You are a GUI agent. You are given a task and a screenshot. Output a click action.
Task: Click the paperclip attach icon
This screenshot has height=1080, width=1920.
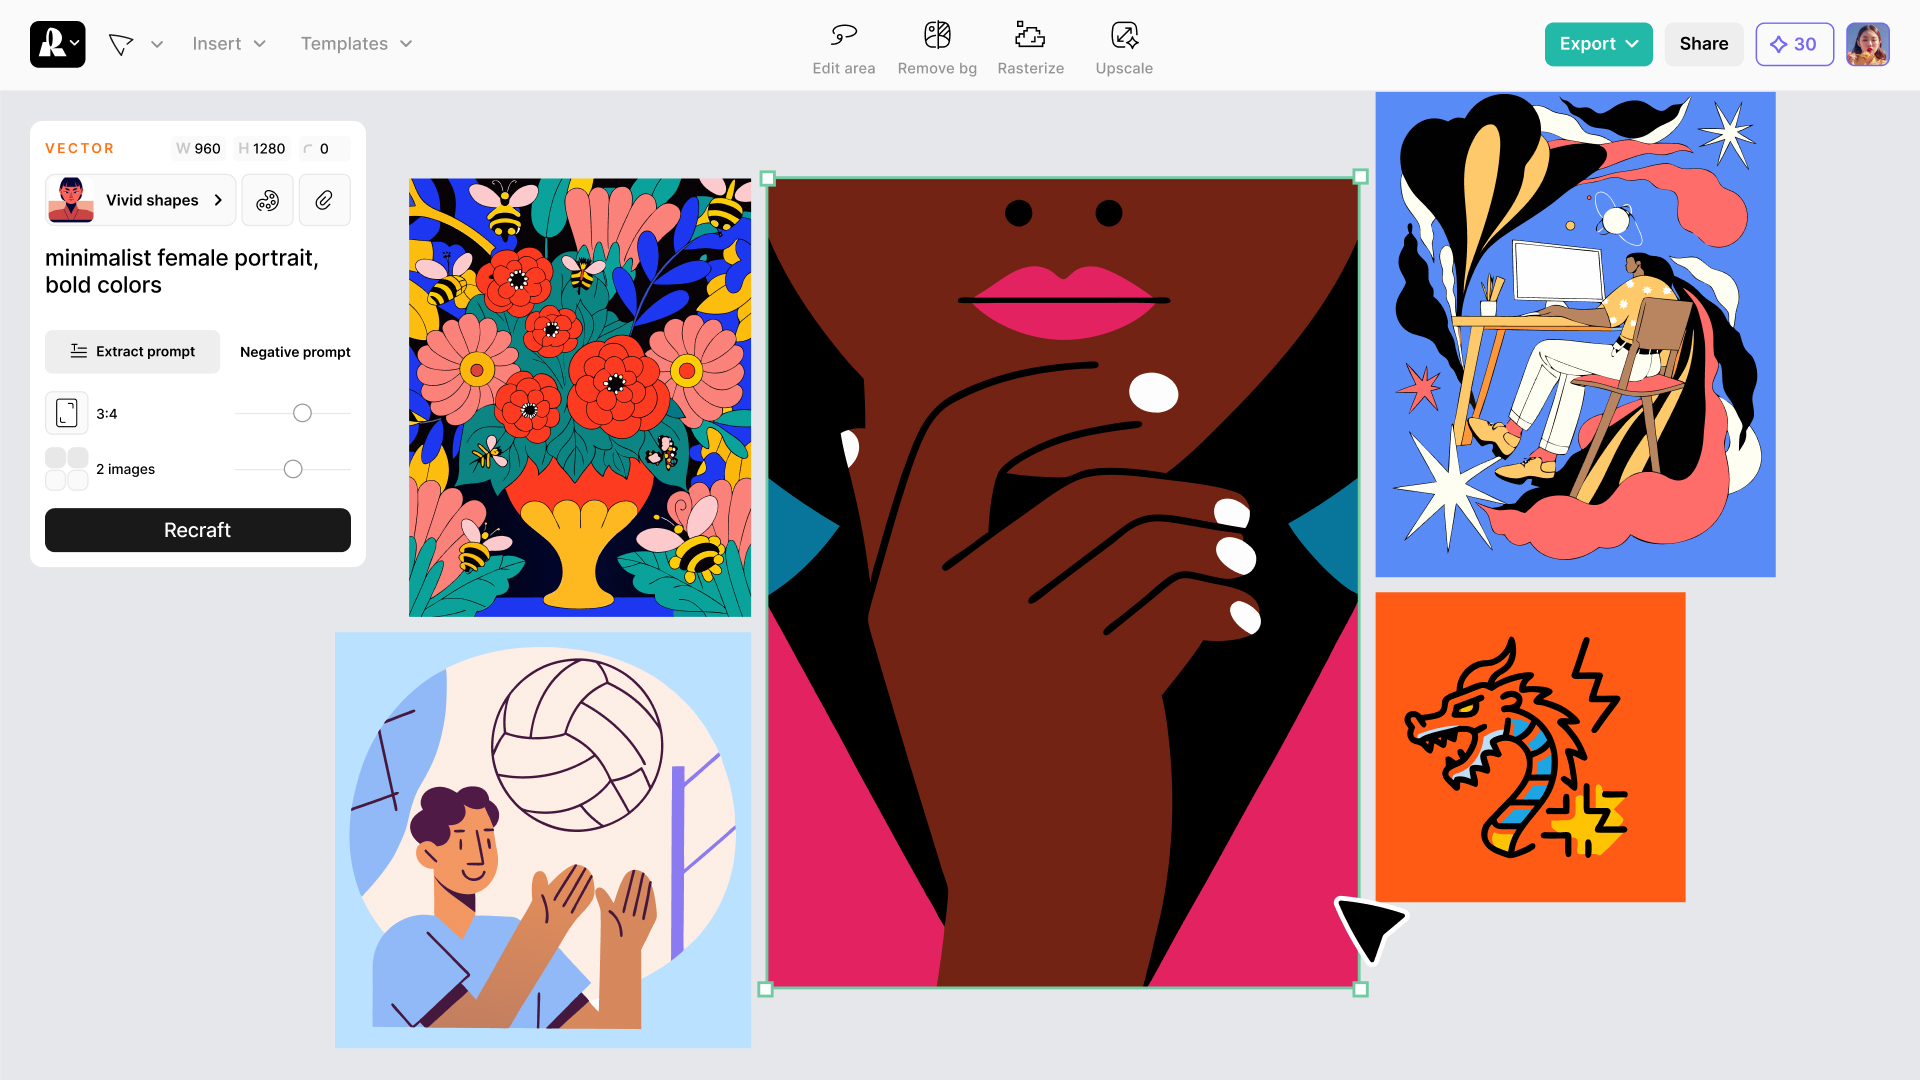pos(324,200)
